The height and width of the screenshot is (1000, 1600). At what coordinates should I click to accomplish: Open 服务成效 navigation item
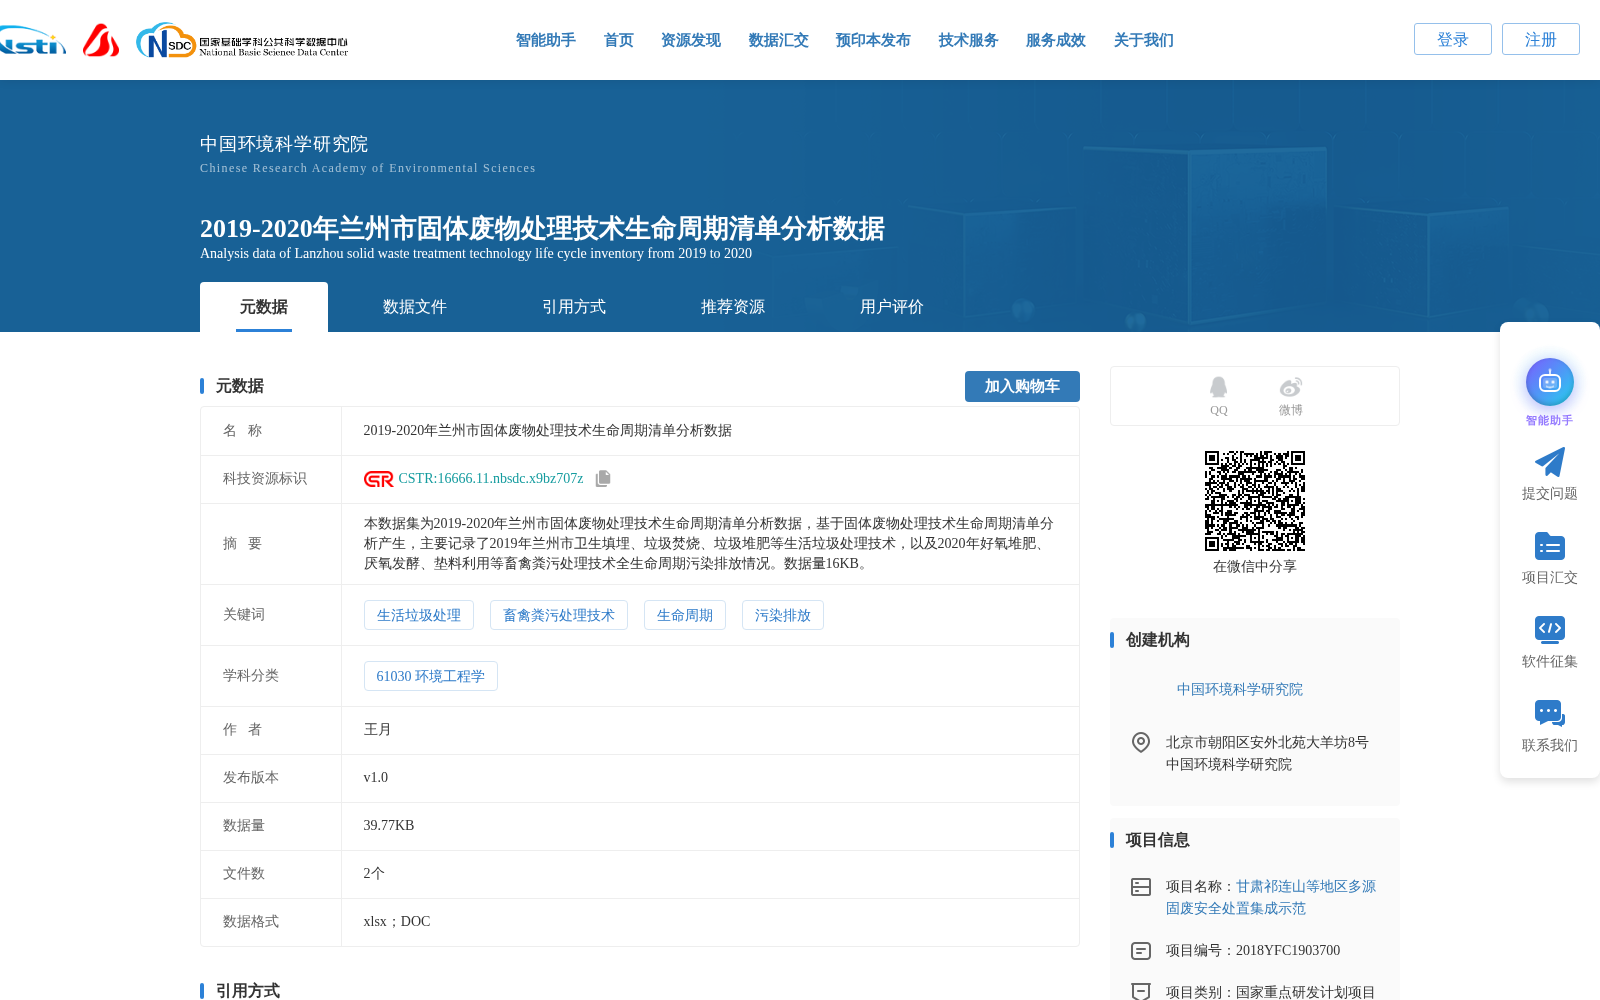(1056, 40)
